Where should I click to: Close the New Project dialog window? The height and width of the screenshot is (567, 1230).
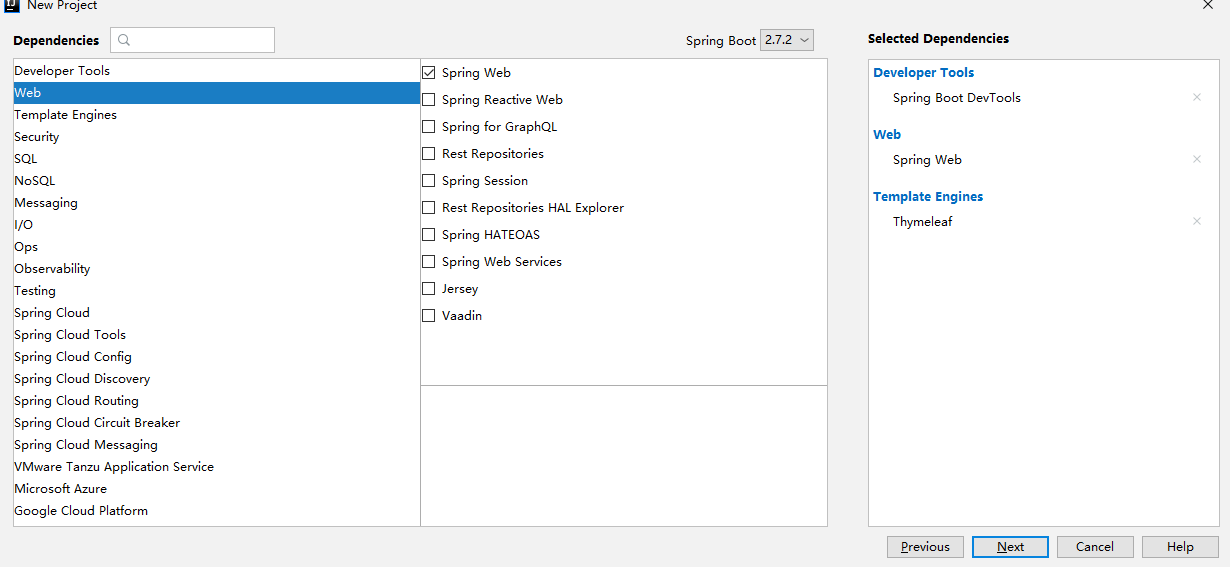1208,5
